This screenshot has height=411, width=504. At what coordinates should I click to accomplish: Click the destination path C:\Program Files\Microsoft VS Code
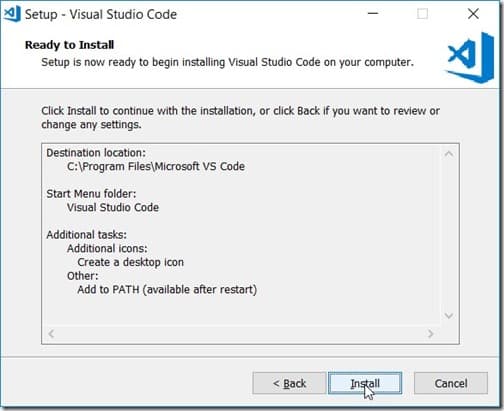click(156, 166)
